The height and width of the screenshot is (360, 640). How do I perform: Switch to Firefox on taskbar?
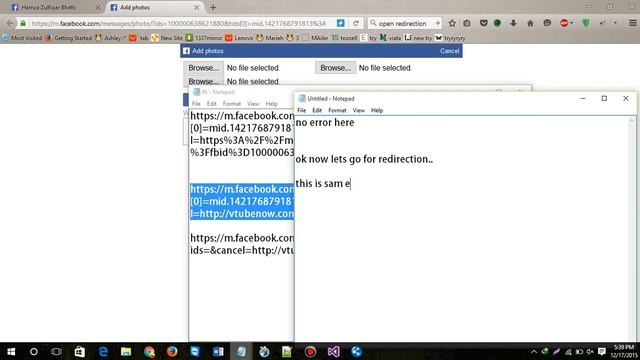click(172, 351)
